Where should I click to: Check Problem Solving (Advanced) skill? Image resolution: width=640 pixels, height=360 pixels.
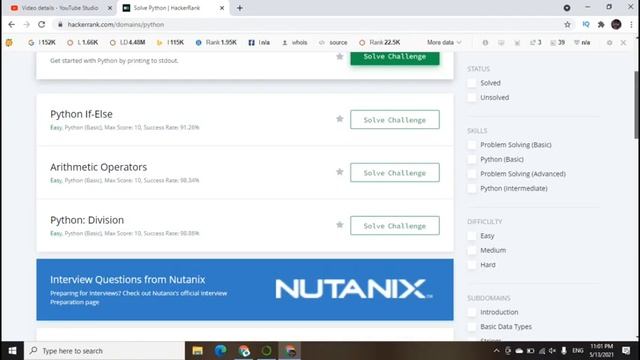[x=472, y=174]
